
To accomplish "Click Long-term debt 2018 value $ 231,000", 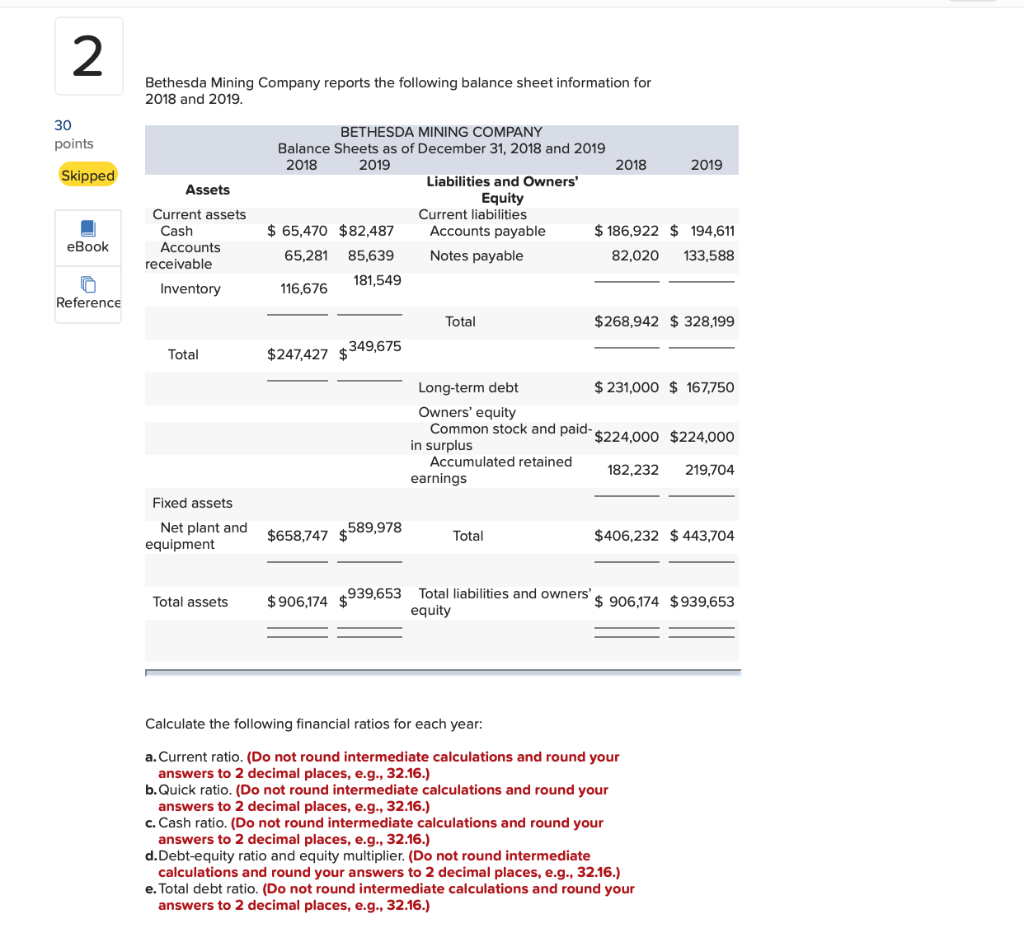I will click(626, 388).
